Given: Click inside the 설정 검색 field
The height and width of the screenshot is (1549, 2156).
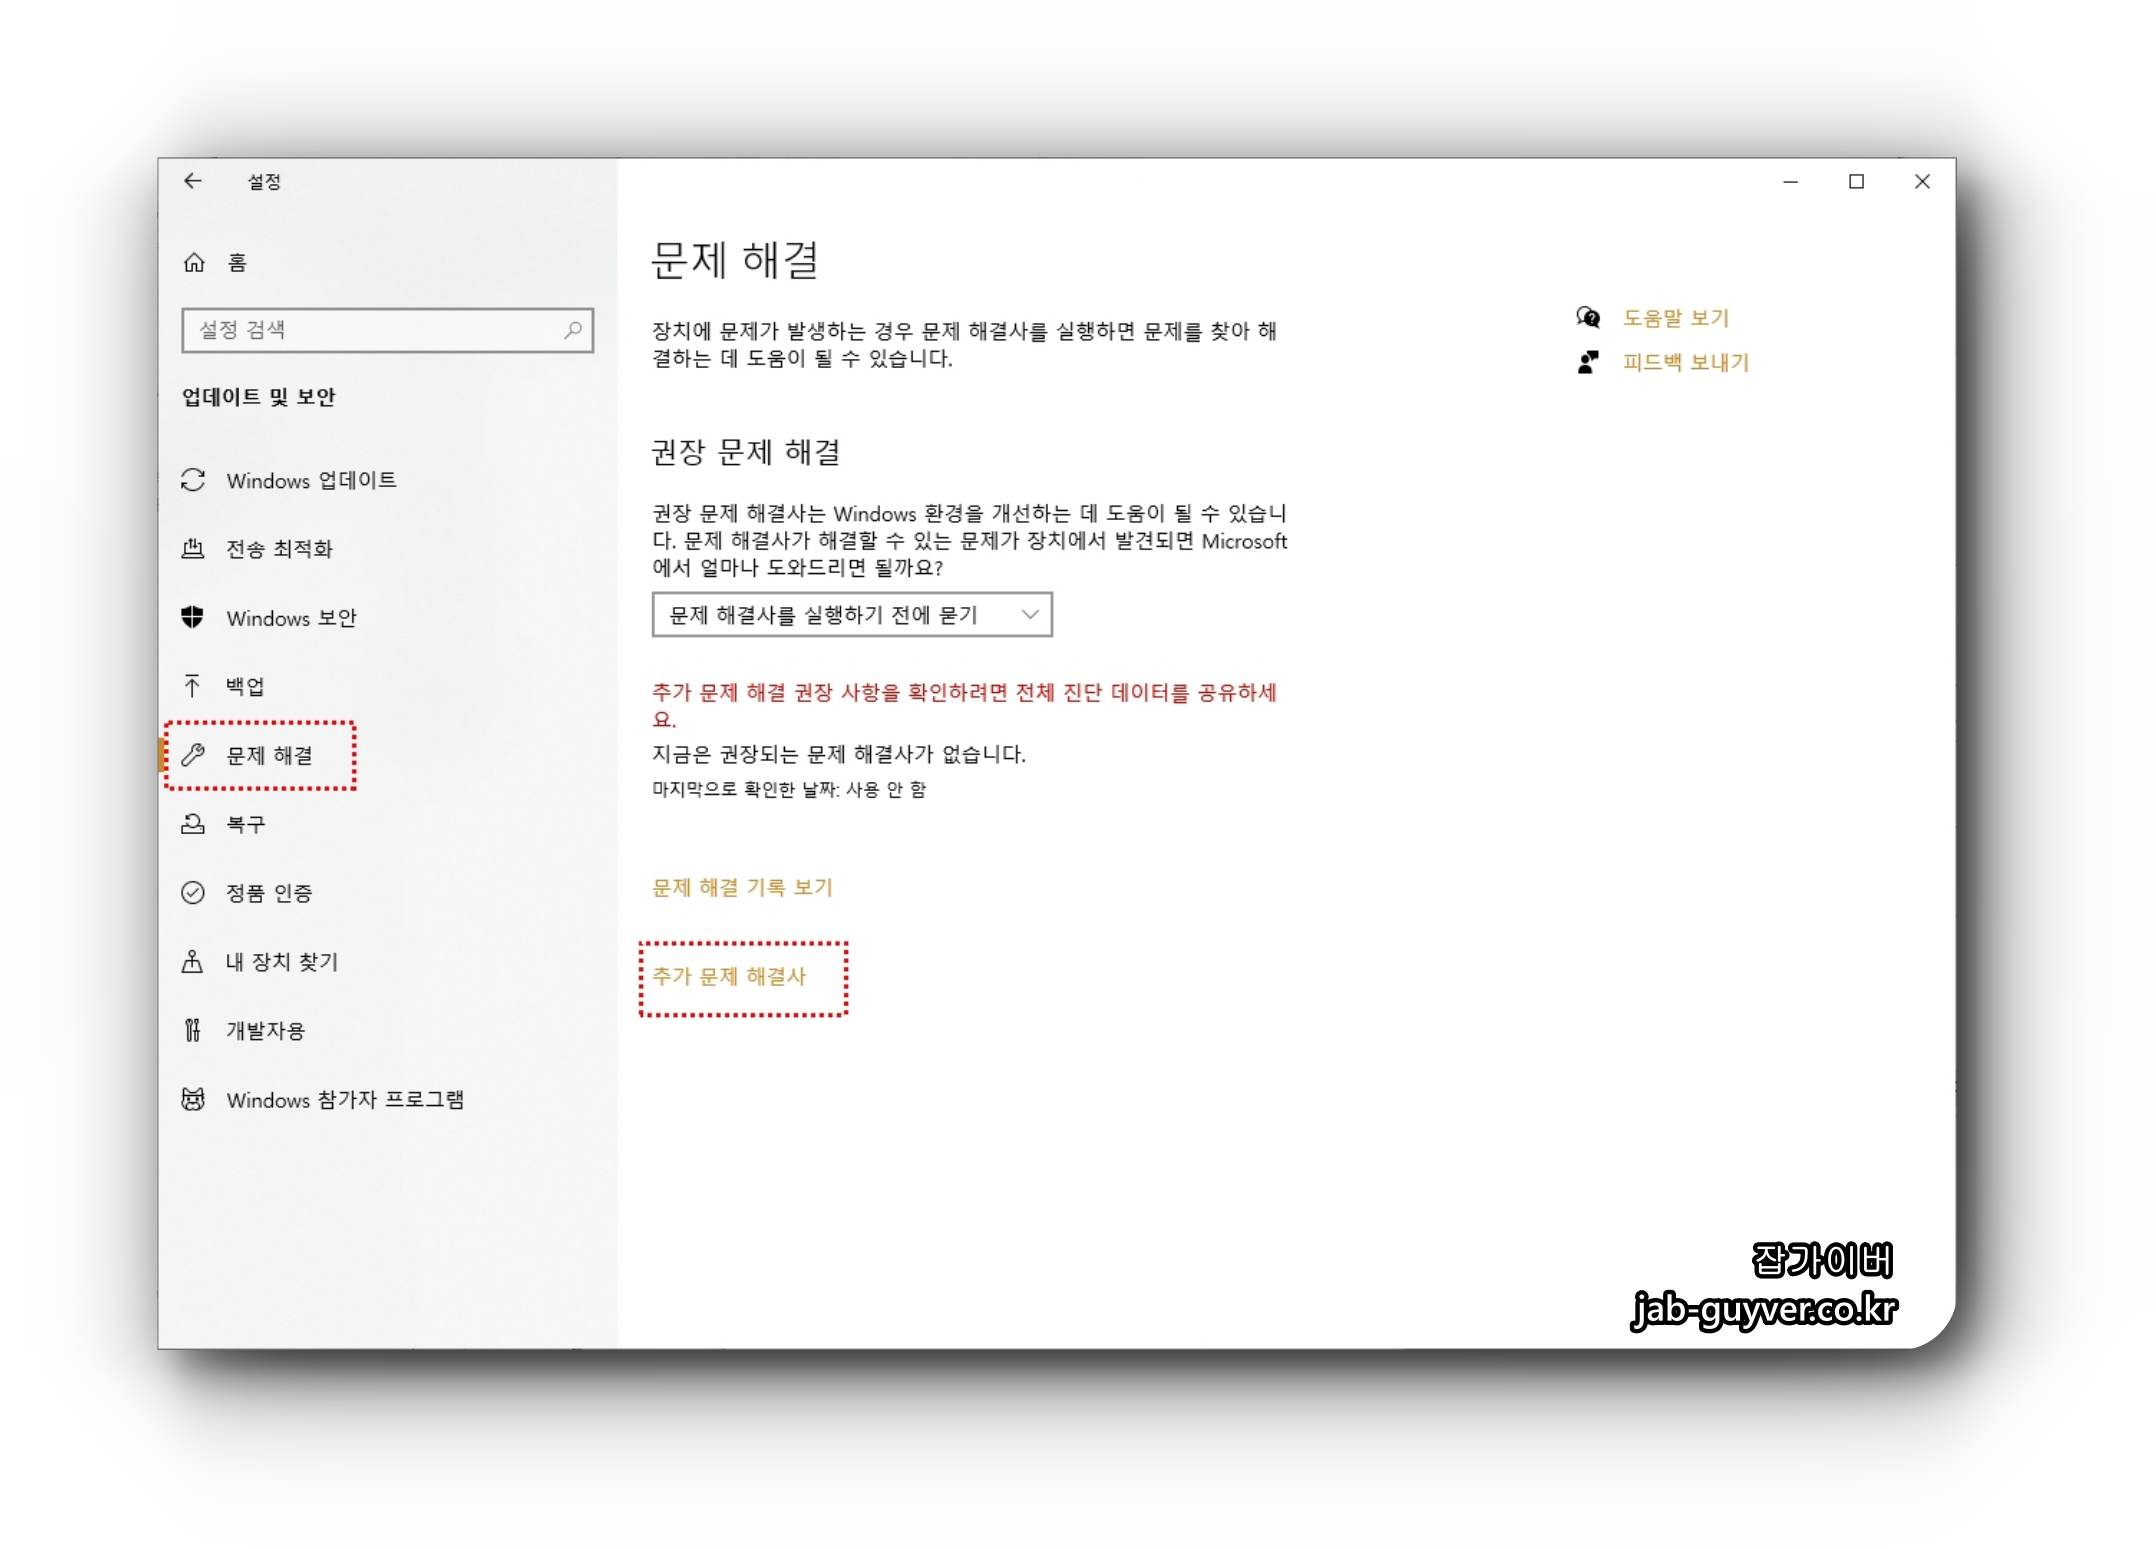Looking at the screenshot, I should tap(370, 330).
